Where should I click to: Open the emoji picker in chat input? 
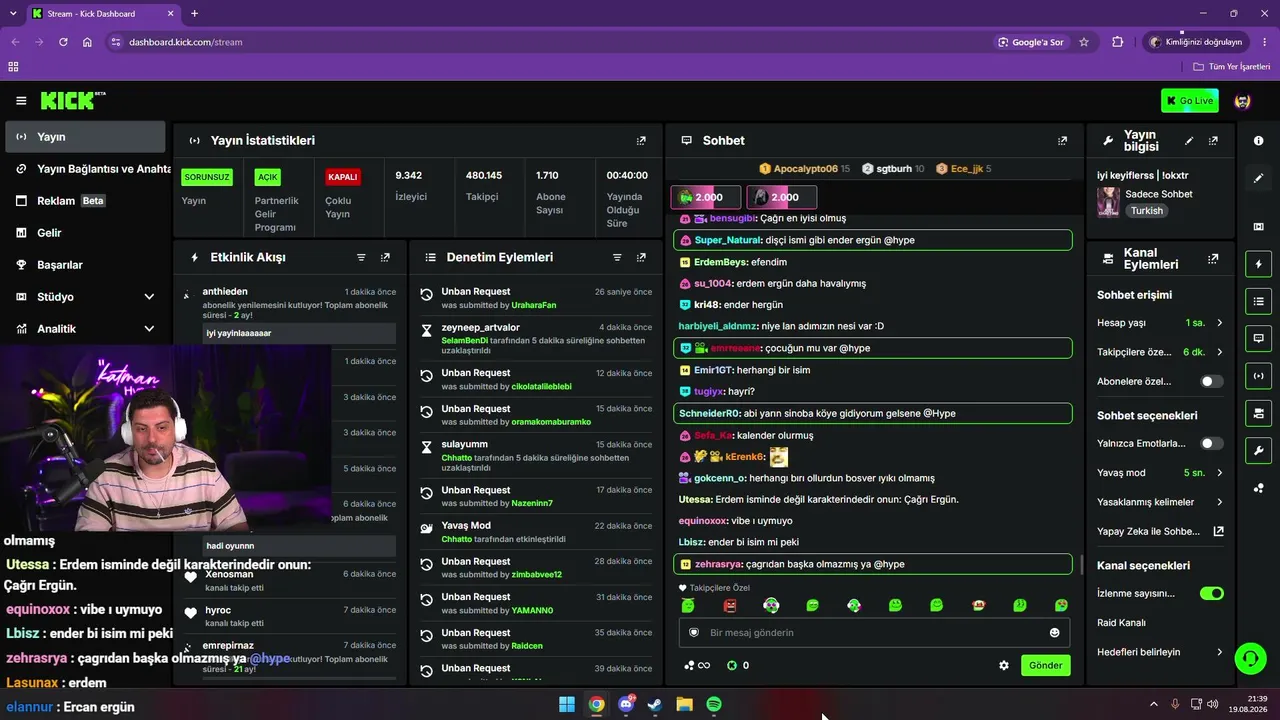pyautogui.click(x=1054, y=633)
